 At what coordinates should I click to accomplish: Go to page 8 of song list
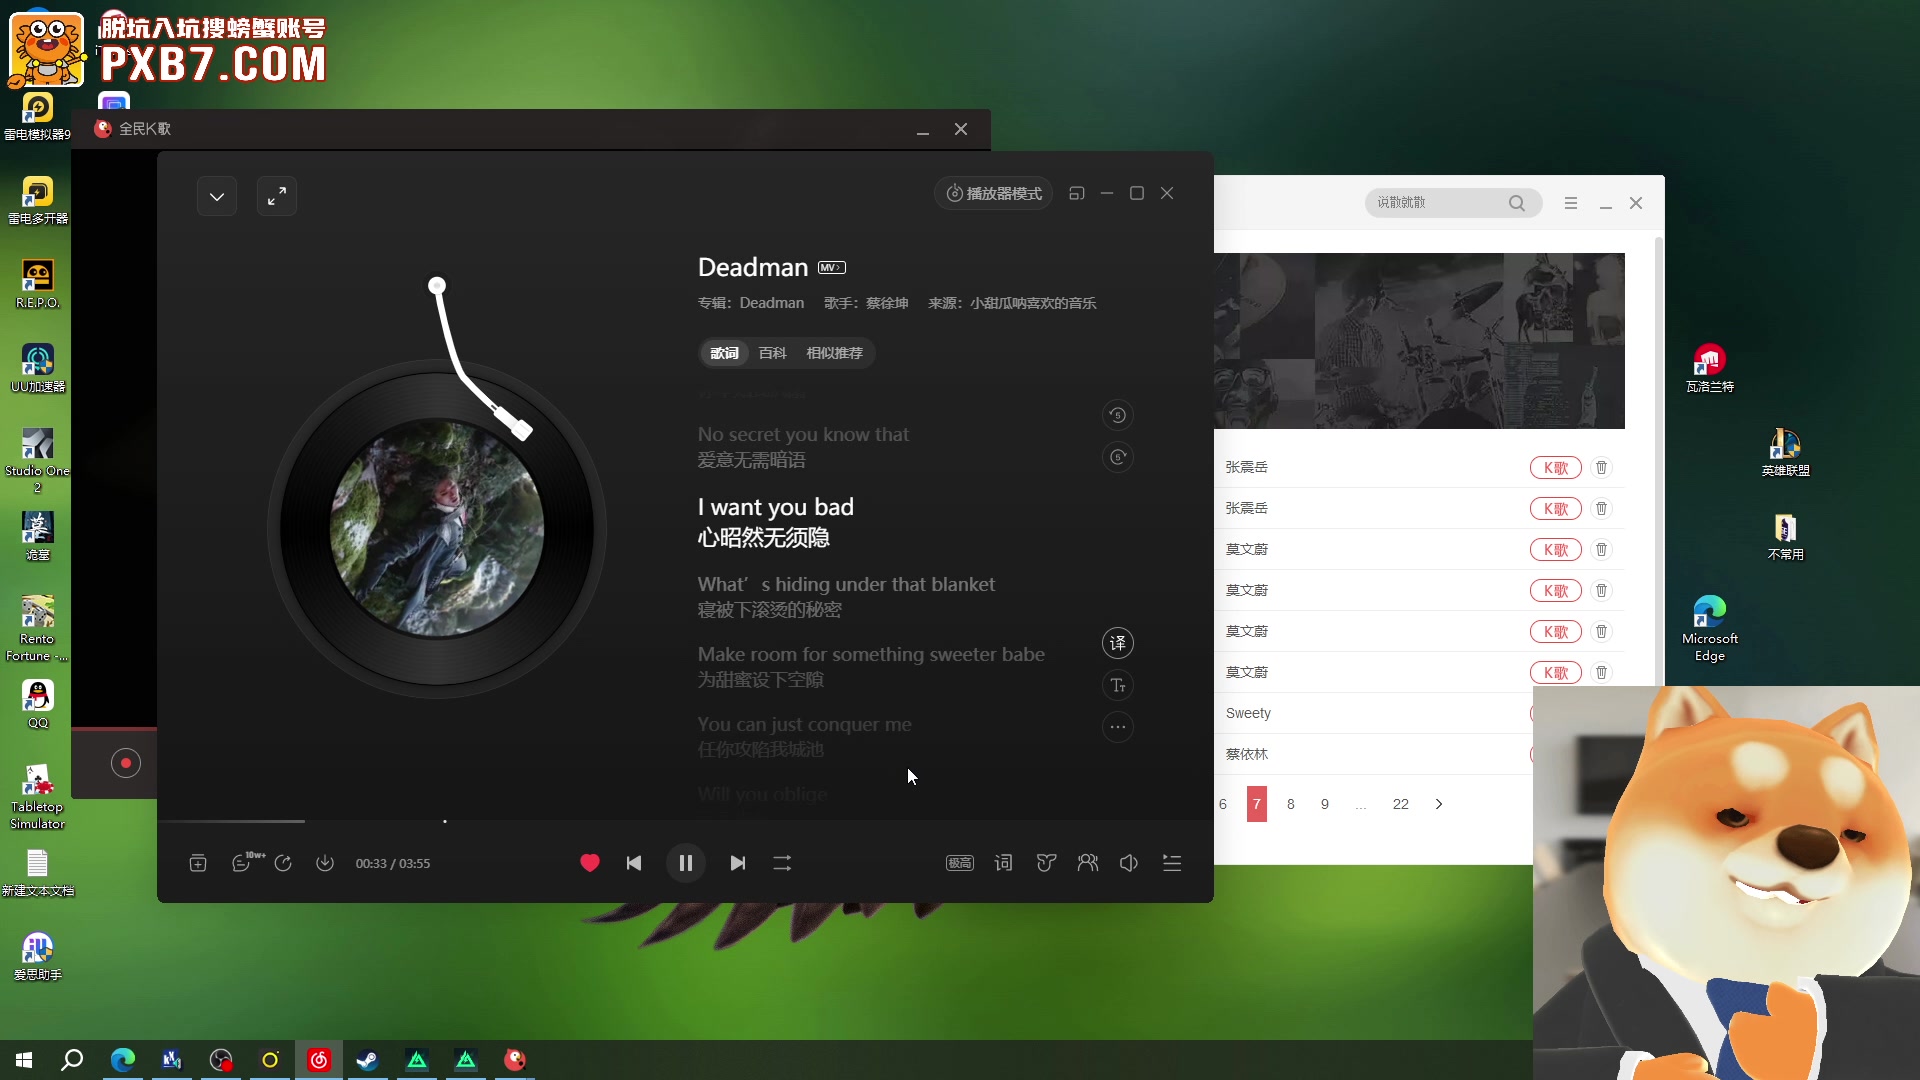pos(1291,804)
